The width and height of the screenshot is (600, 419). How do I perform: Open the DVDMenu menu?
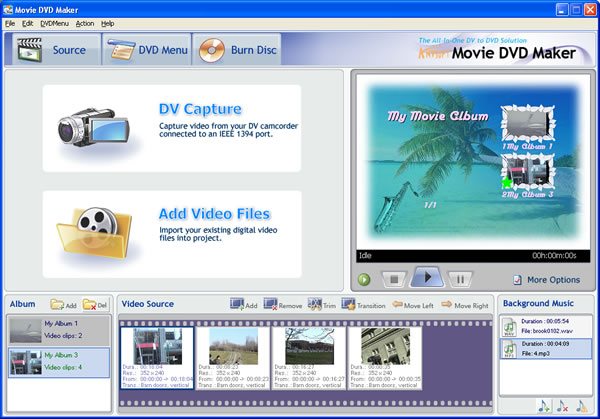point(54,24)
